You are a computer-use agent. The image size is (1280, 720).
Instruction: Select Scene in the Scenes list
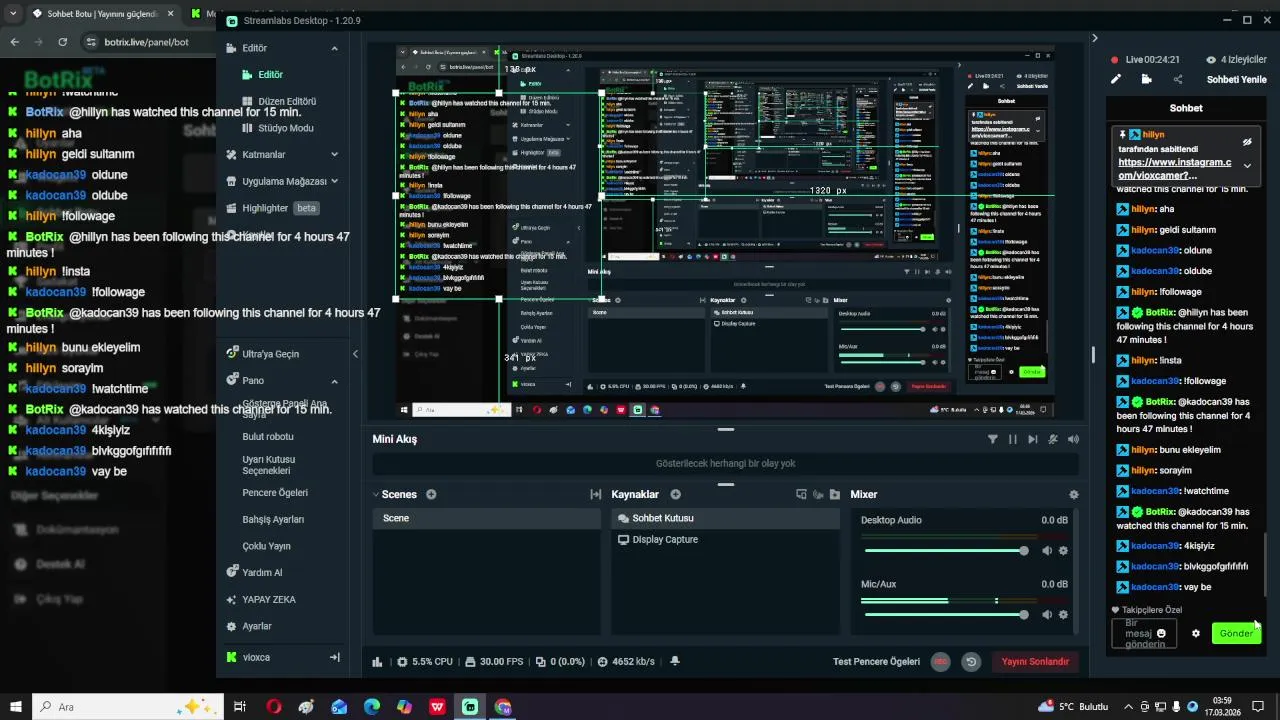(x=486, y=518)
